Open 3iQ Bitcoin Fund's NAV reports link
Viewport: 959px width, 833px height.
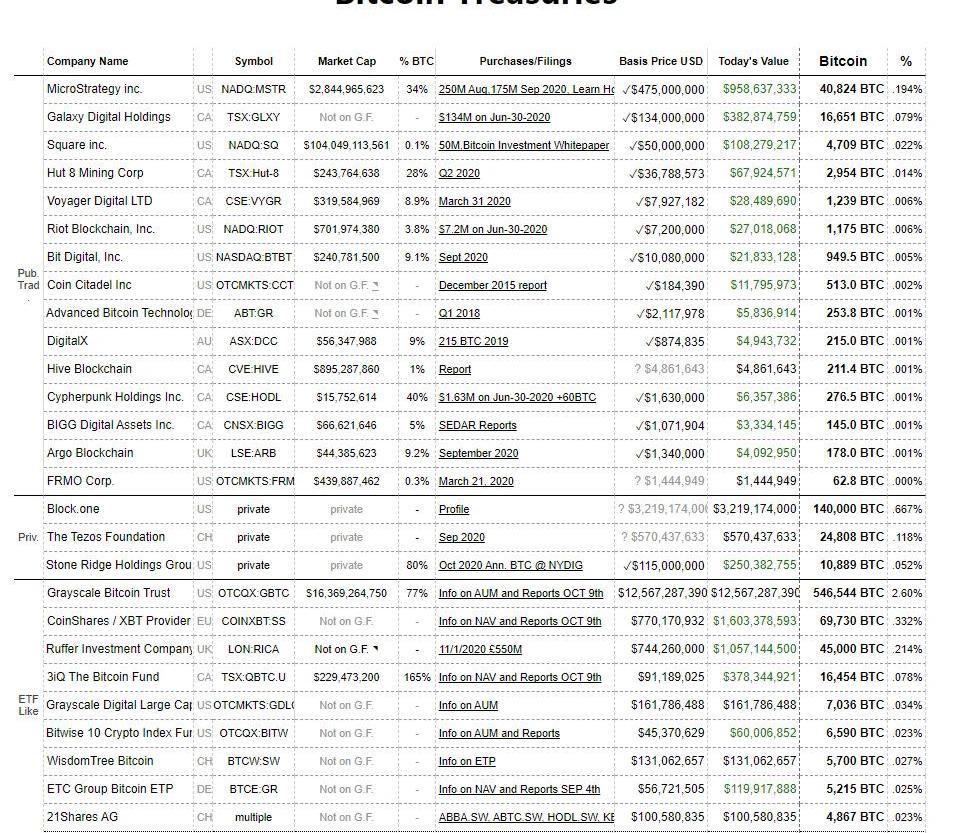pyautogui.click(x=520, y=678)
